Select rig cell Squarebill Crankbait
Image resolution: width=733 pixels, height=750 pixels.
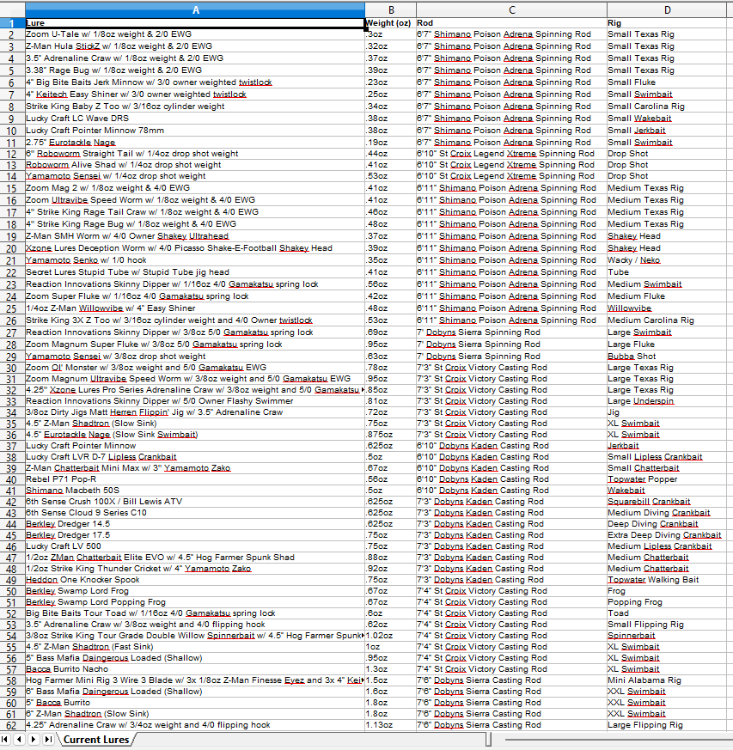pyautogui.click(x=667, y=501)
